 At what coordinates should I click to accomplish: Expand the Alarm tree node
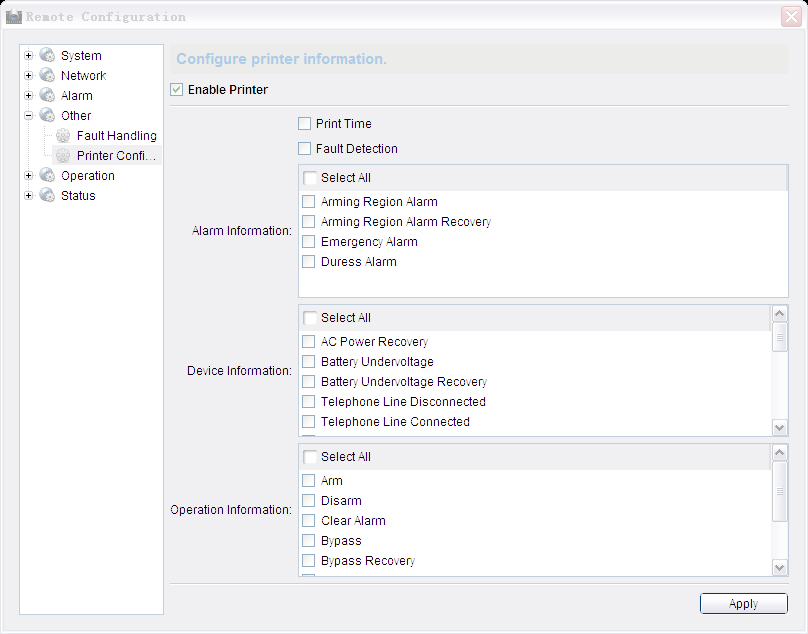pos(29,96)
